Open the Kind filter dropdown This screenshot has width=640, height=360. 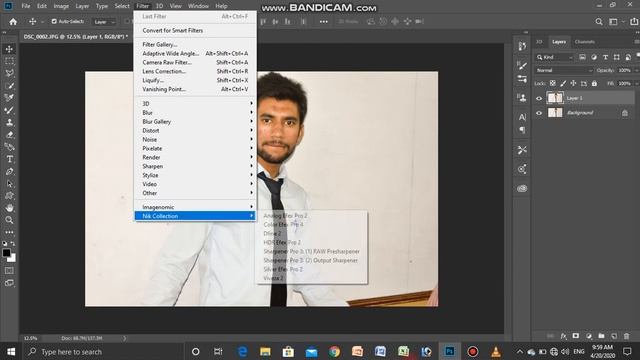click(555, 57)
